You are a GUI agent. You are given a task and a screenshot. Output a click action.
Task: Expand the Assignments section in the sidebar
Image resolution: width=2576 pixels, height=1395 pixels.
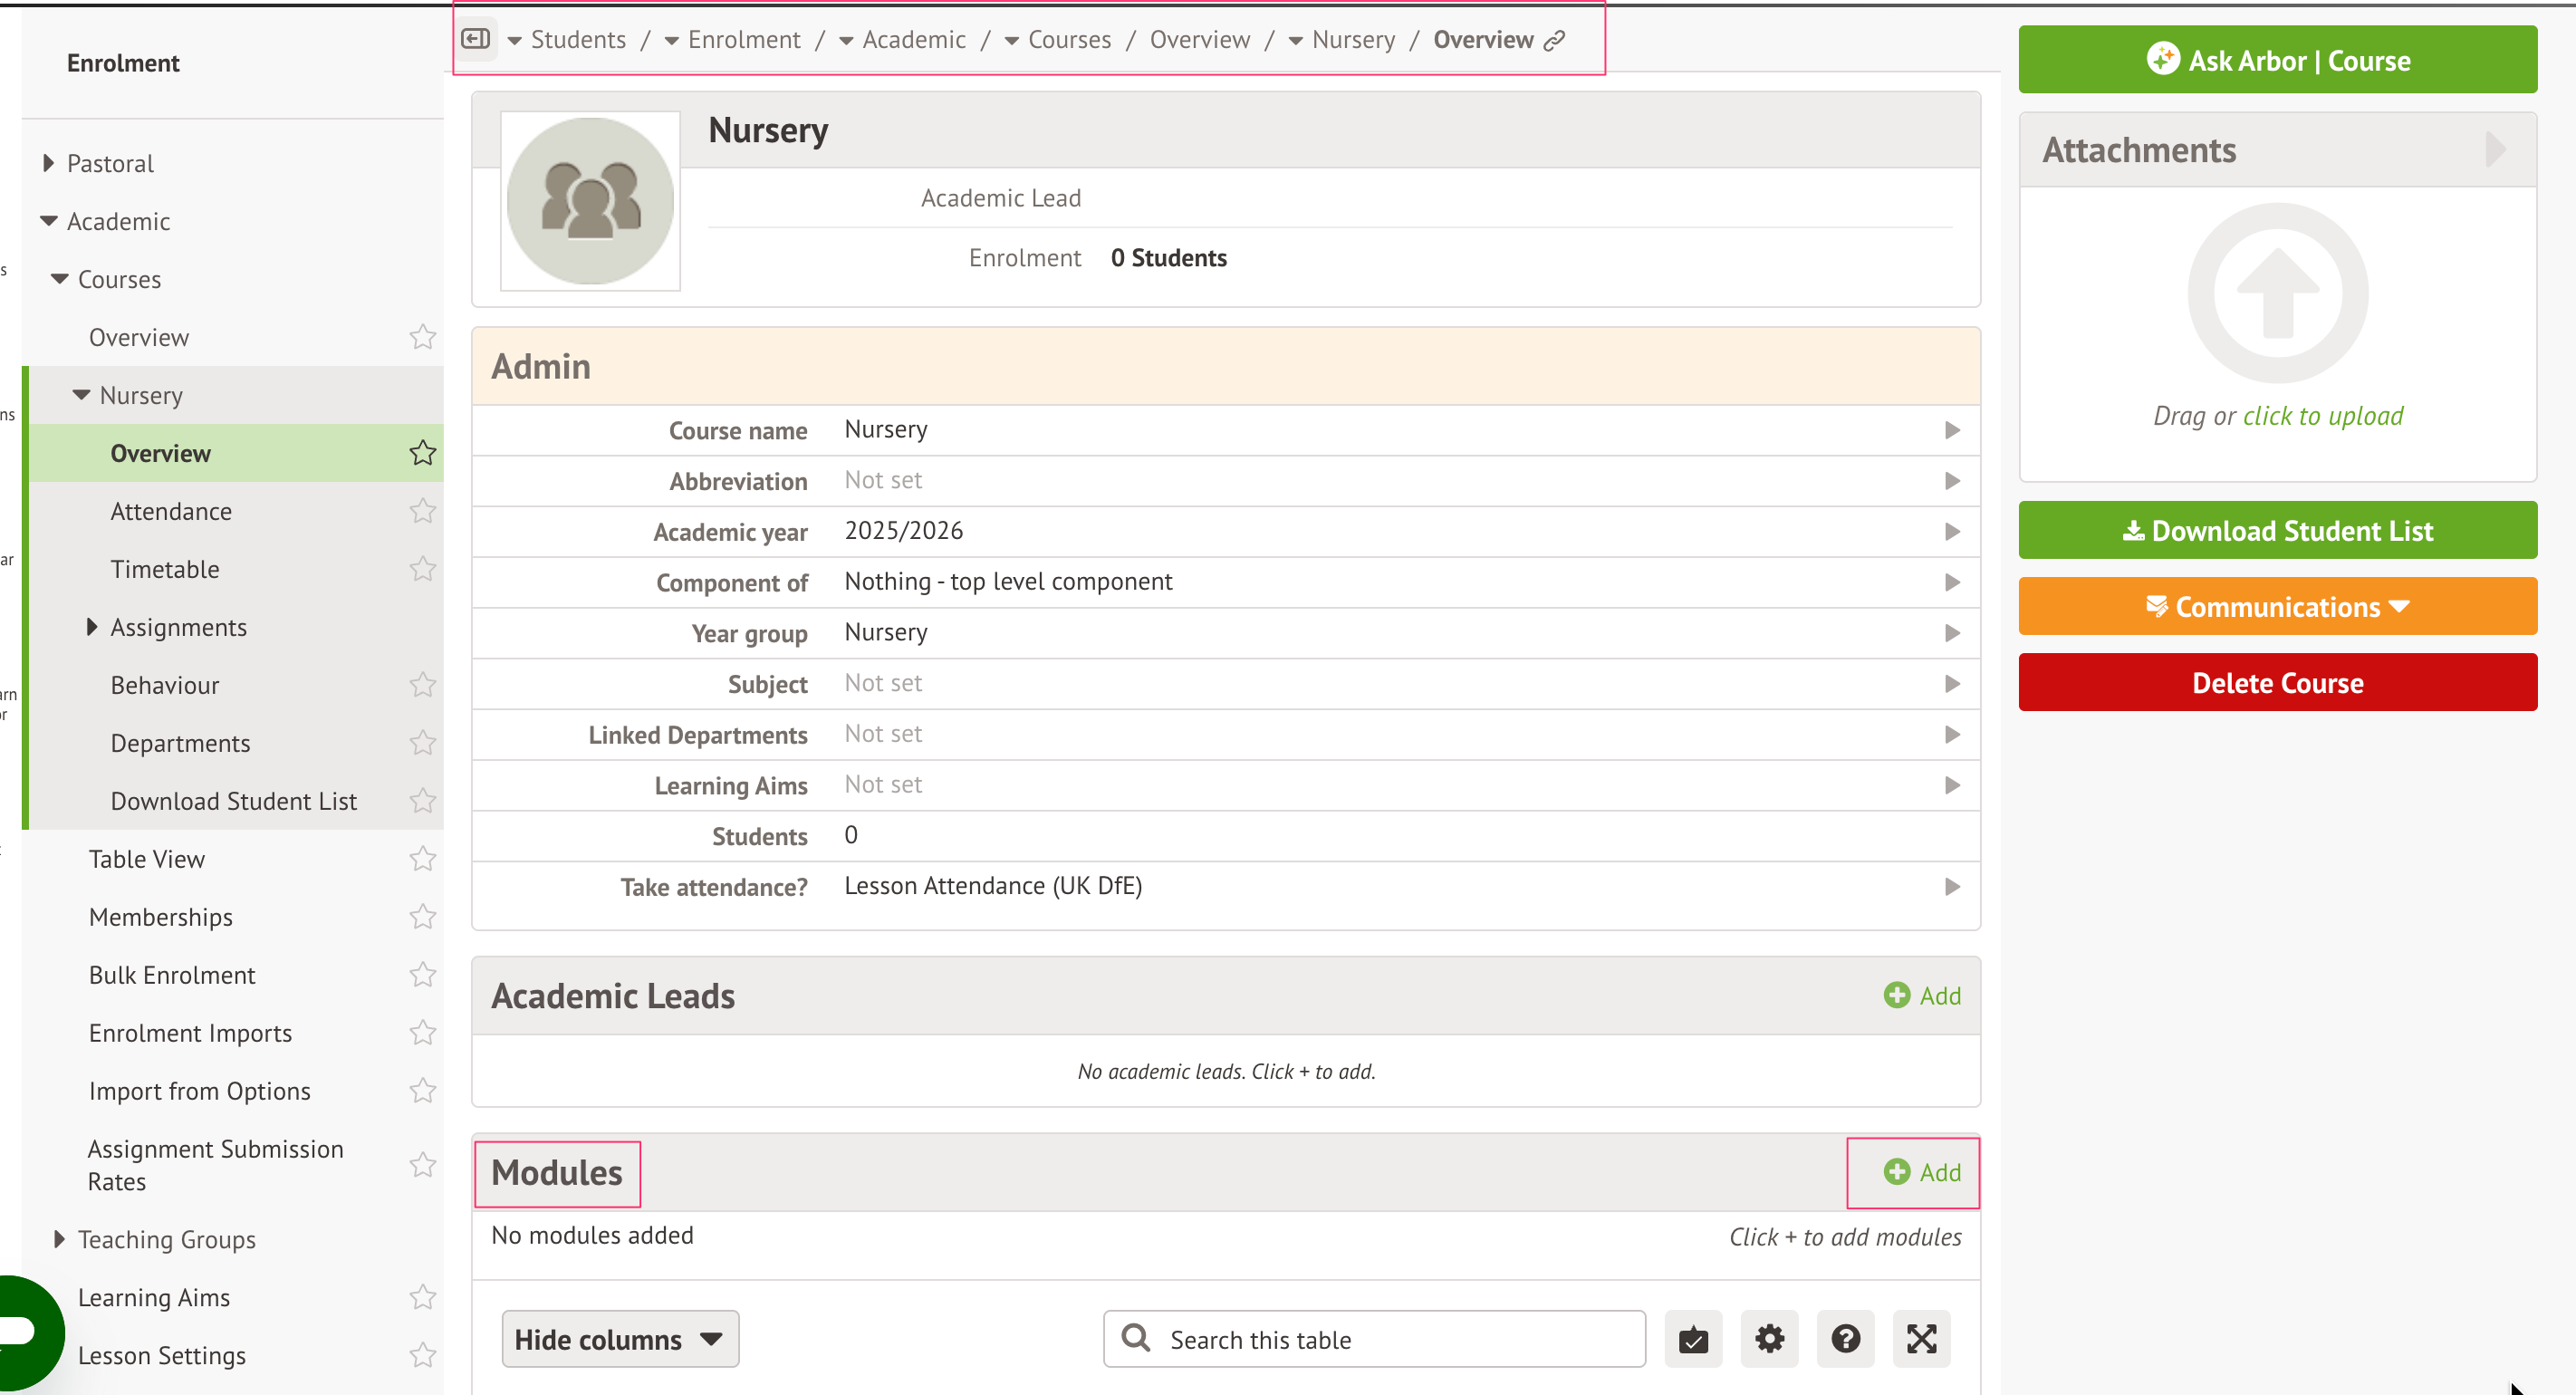[x=91, y=627]
